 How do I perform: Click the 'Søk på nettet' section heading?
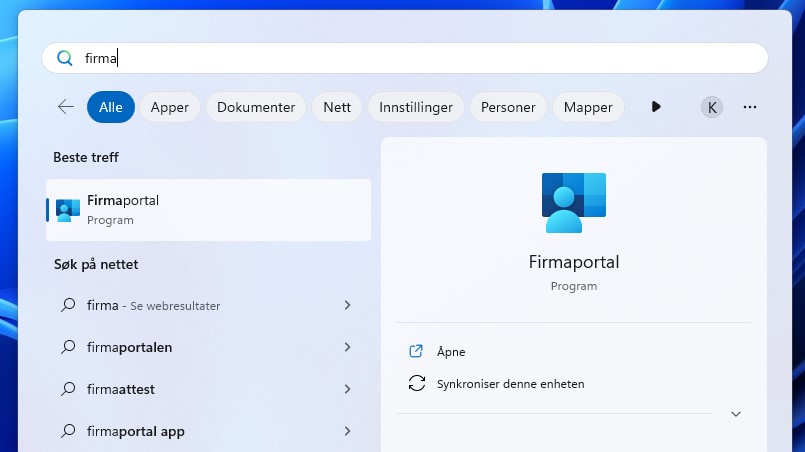[96, 265]
